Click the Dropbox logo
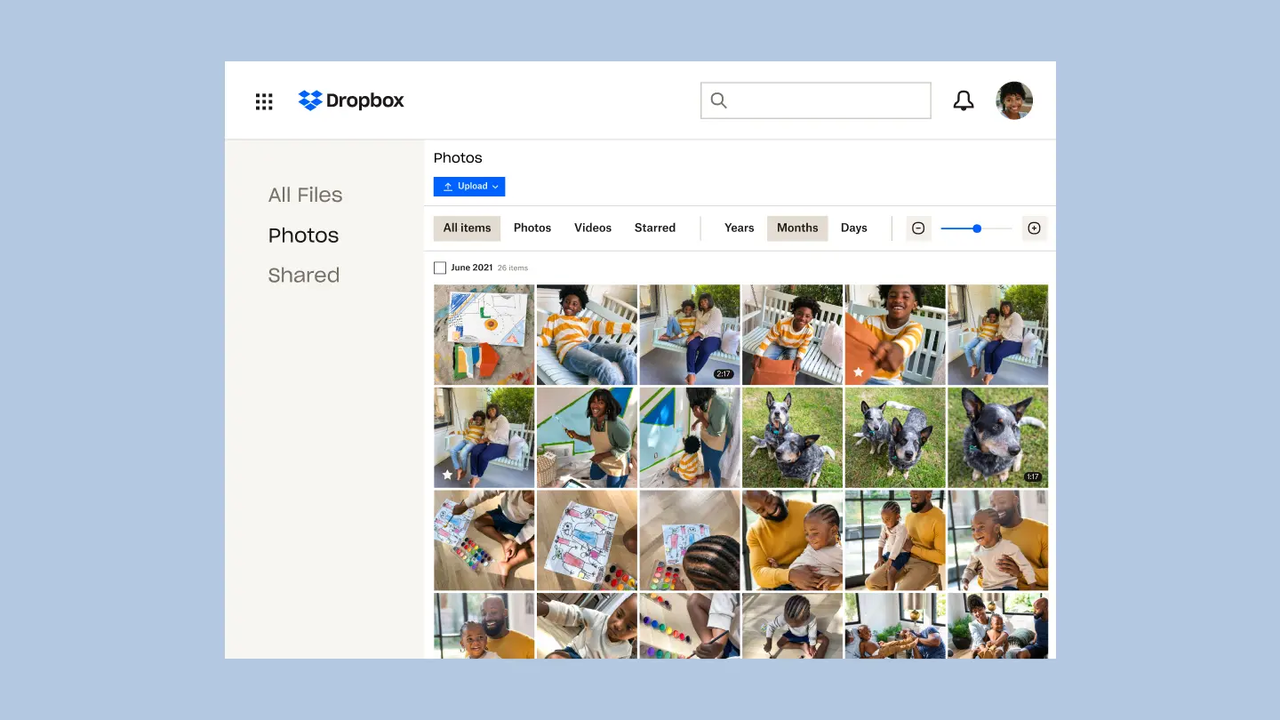This screenshot has width=1280, height=720. click(x=351, y=101)
